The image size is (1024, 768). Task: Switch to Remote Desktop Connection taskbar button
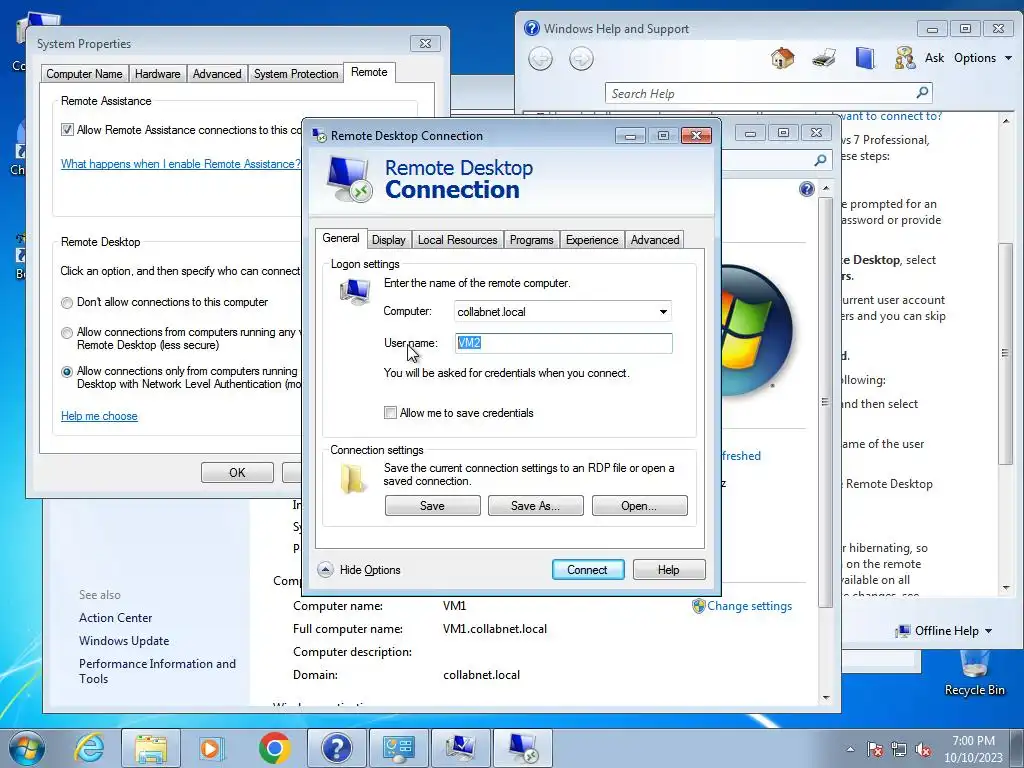pos(522,748)
